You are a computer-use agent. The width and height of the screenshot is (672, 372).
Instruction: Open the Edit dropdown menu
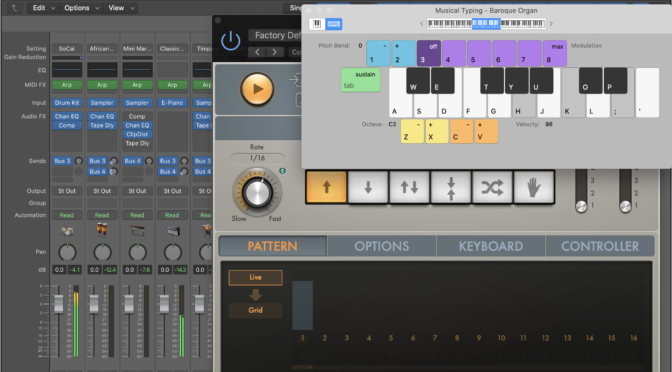coord(44,8)
